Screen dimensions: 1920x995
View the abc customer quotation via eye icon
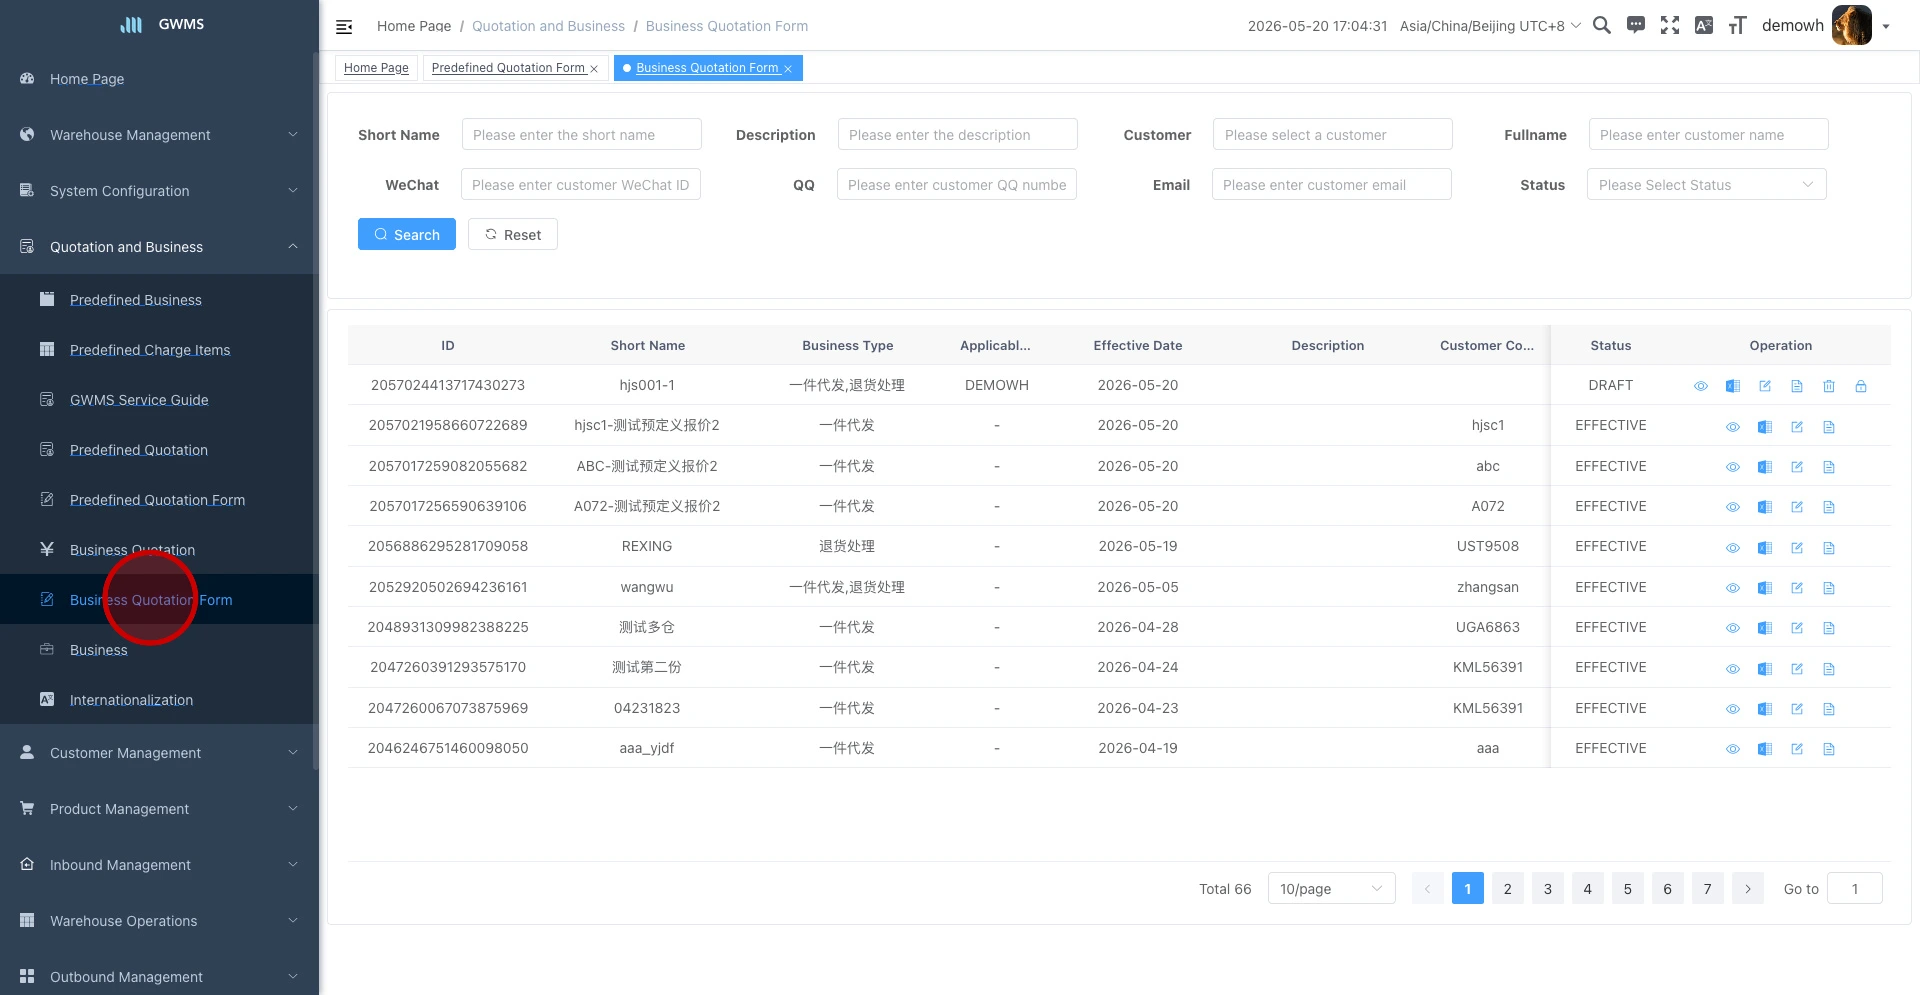click(x=1733, y=467)
